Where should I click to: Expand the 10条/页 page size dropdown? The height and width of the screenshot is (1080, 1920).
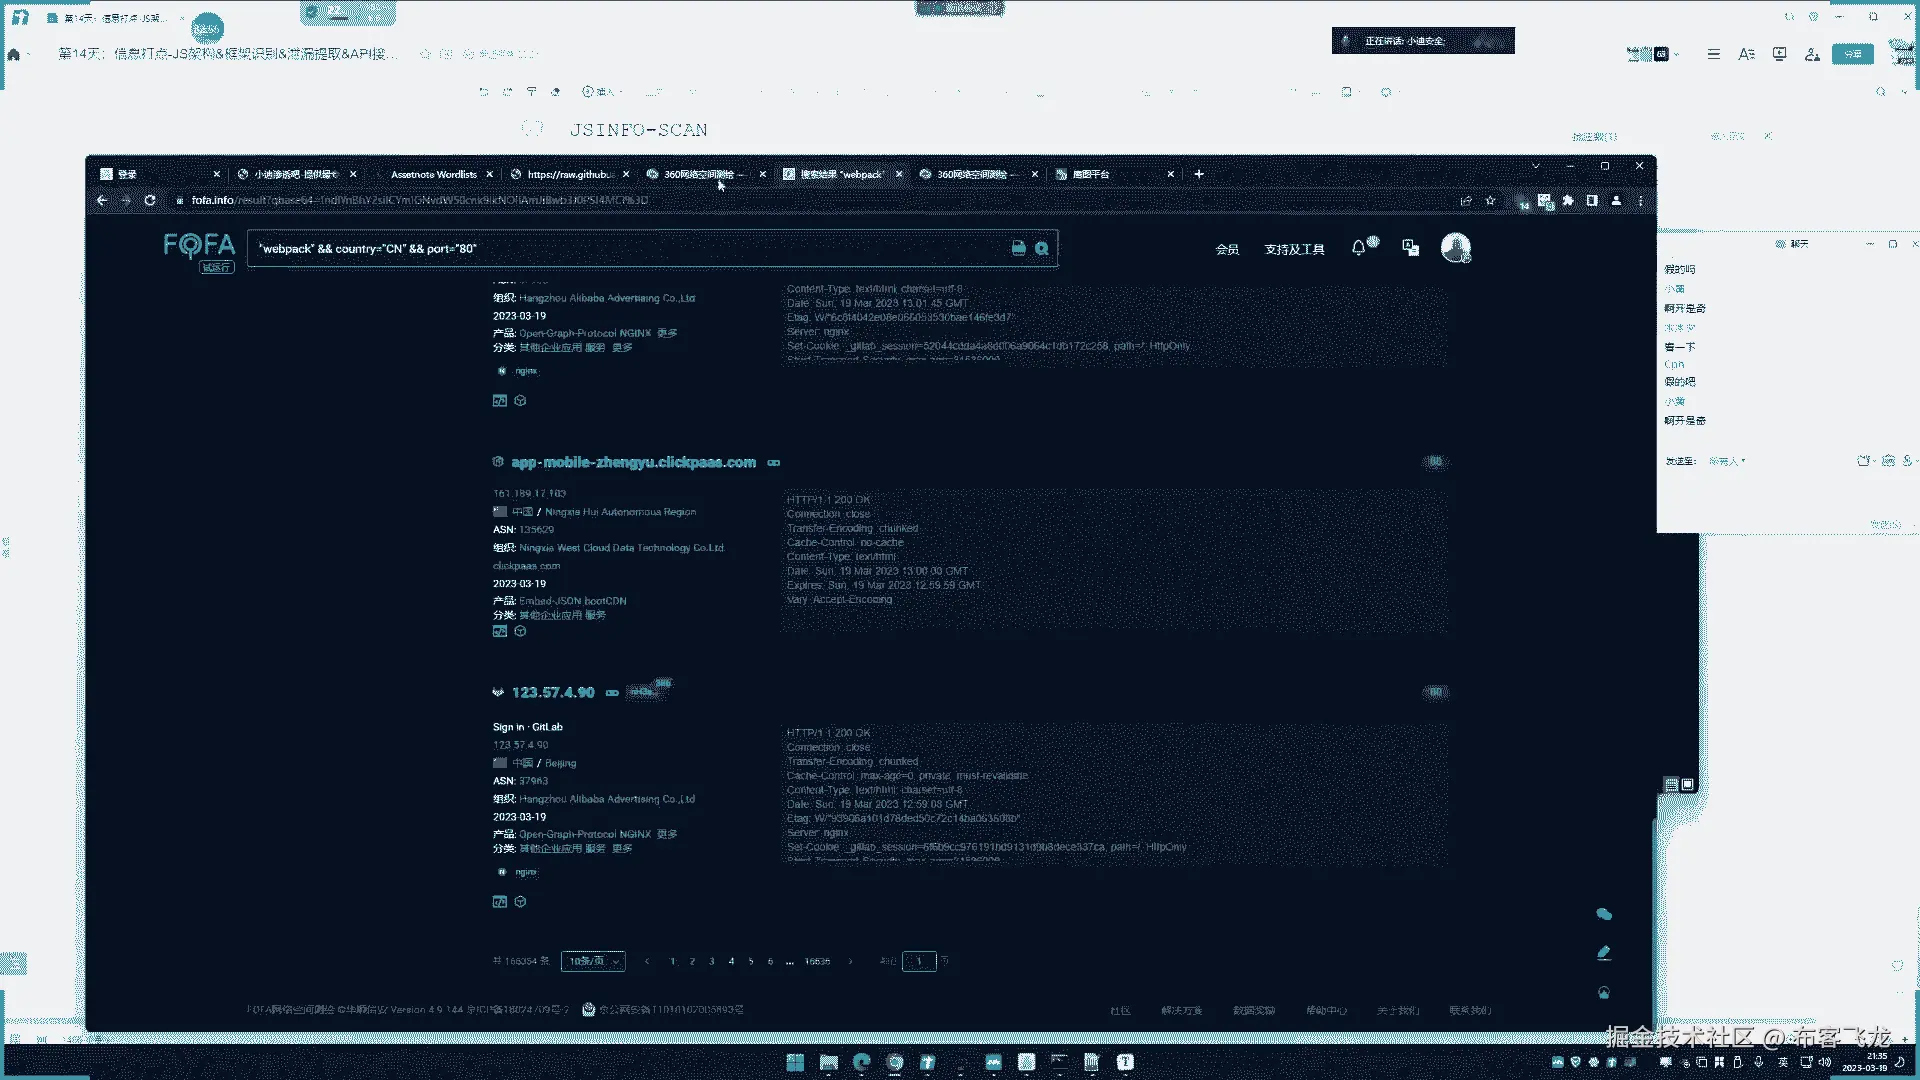click(593, 962)
